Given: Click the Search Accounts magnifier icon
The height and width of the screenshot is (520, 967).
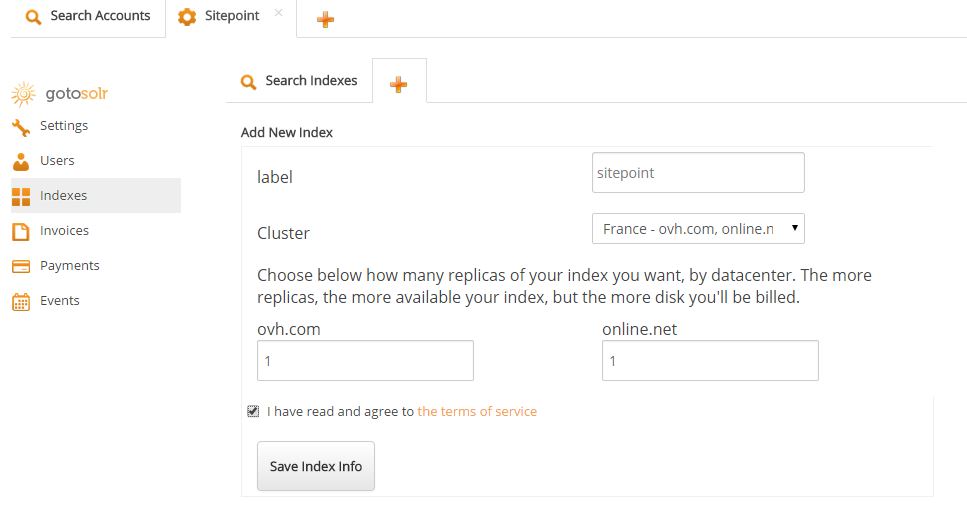Looking at the screenshot, I should pyautogui.click(x=34, y=17).
